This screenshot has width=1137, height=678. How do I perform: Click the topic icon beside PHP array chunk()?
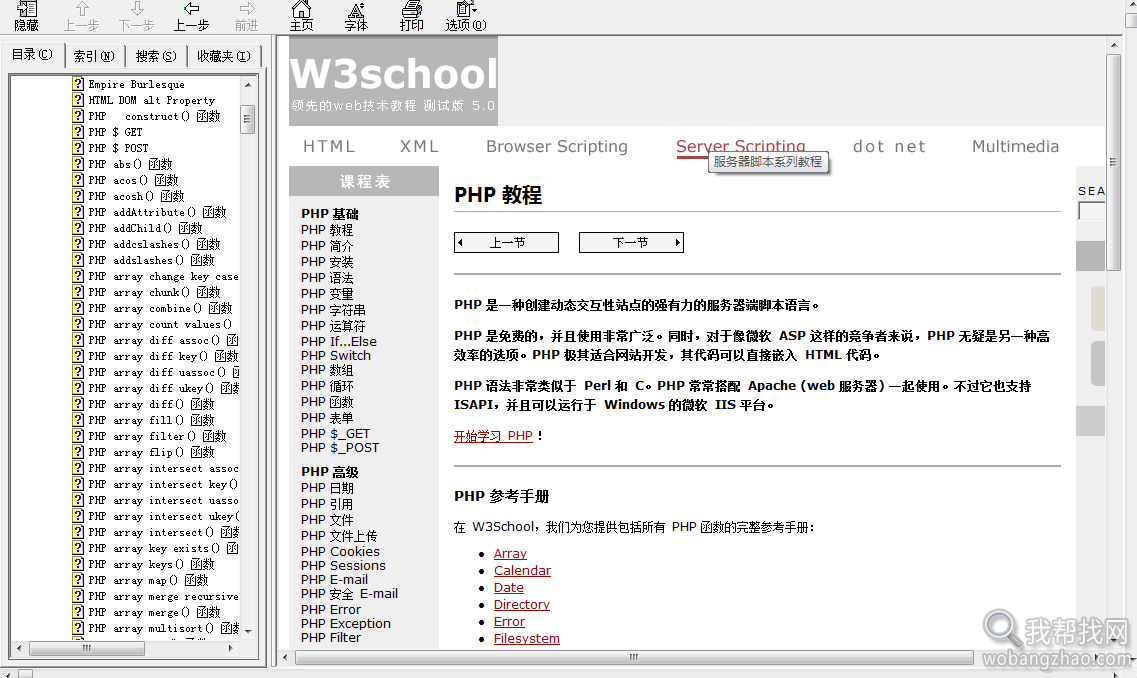coord(78,292)
